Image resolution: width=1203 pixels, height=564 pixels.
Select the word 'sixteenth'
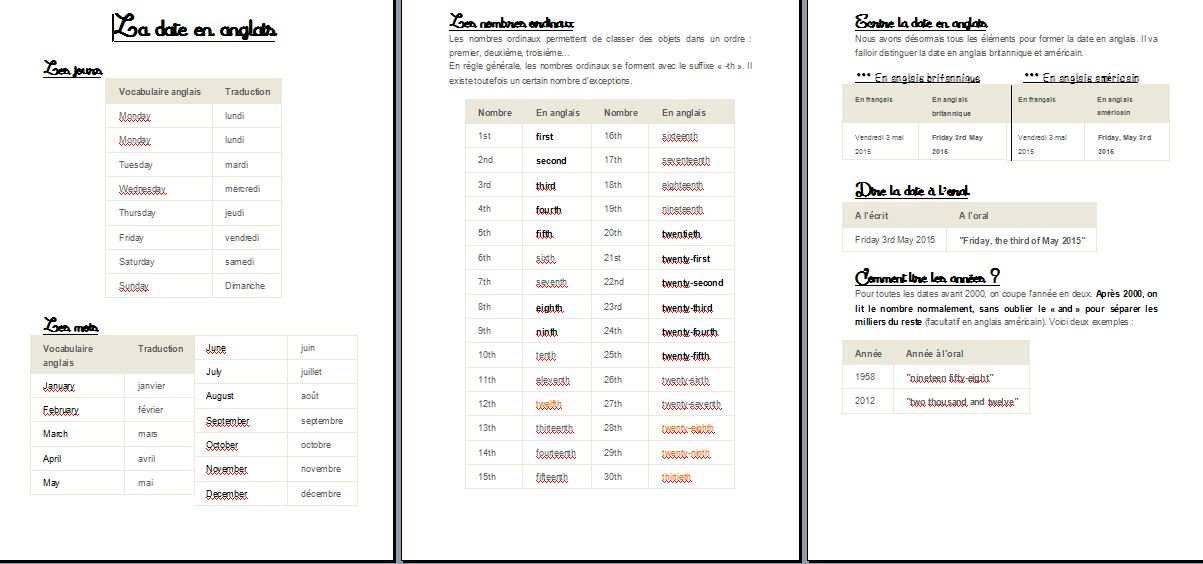[680, 136]
